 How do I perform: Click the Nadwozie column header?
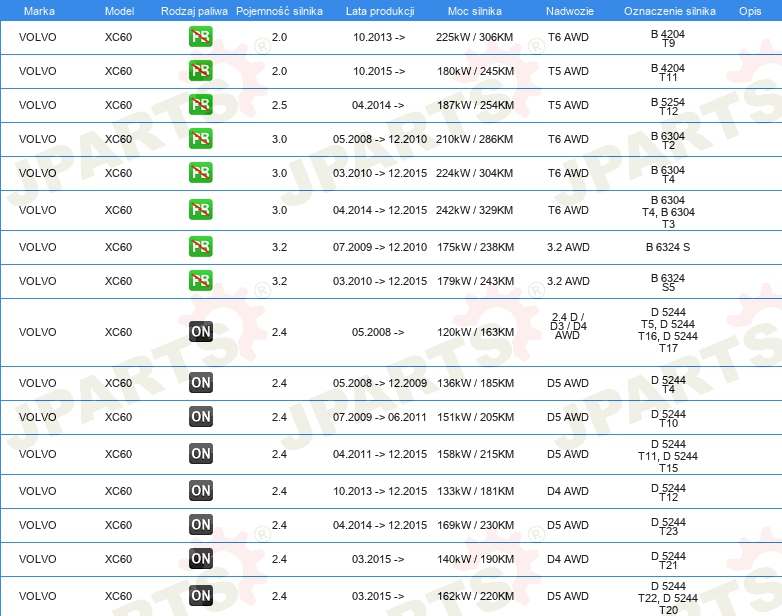[x=570, y=11]
